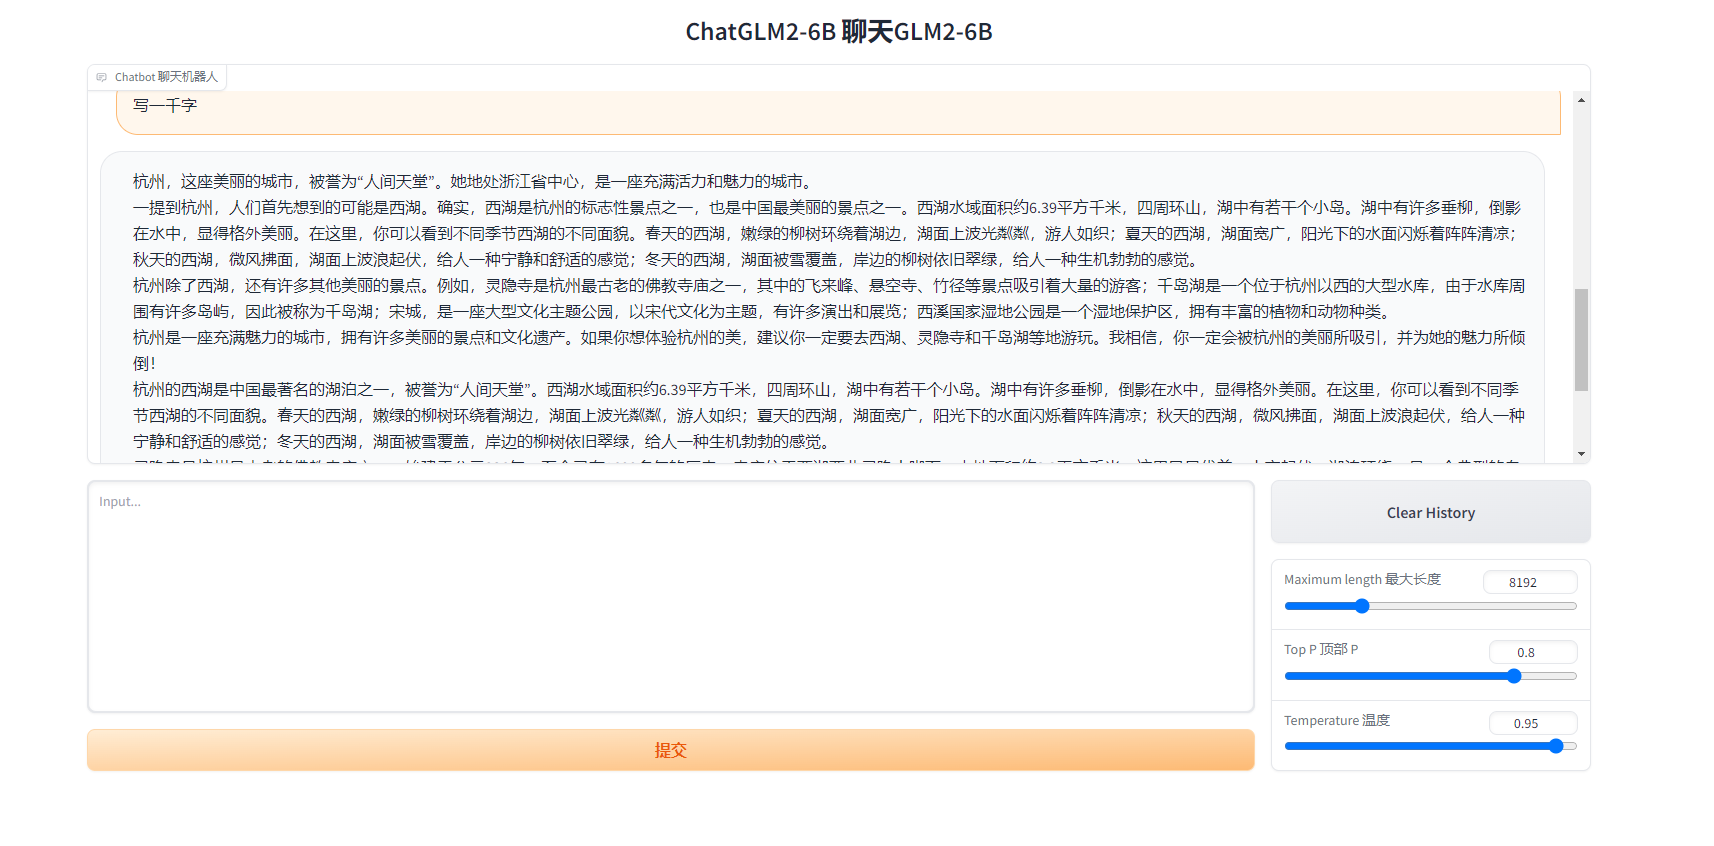Click the user message 写一千字
Screen dimensions: 1714x846
click(165, 105)
